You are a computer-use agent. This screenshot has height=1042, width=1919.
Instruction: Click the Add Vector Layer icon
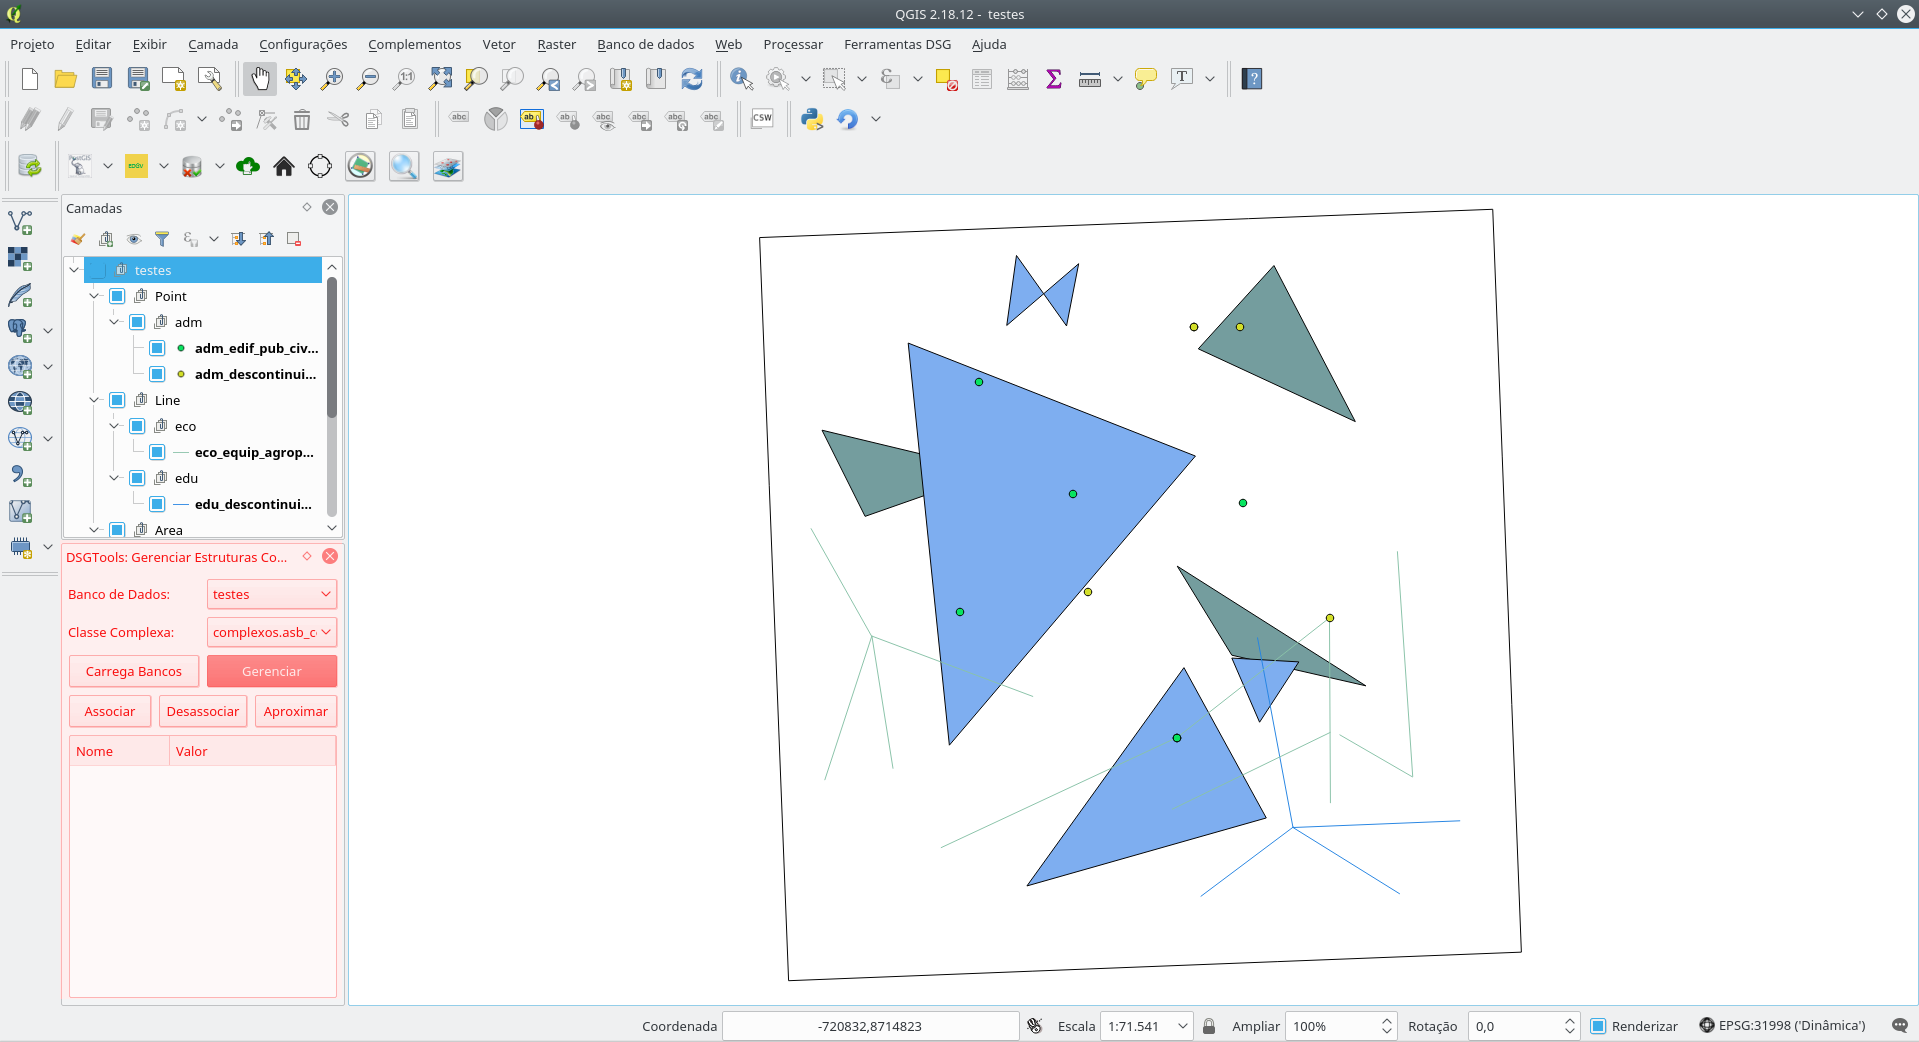[x=20, y=222]
